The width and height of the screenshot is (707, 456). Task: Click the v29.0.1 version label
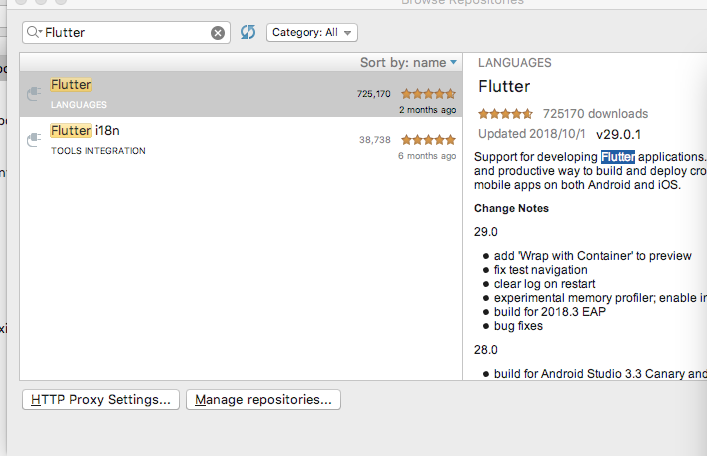tap(618, 134)
